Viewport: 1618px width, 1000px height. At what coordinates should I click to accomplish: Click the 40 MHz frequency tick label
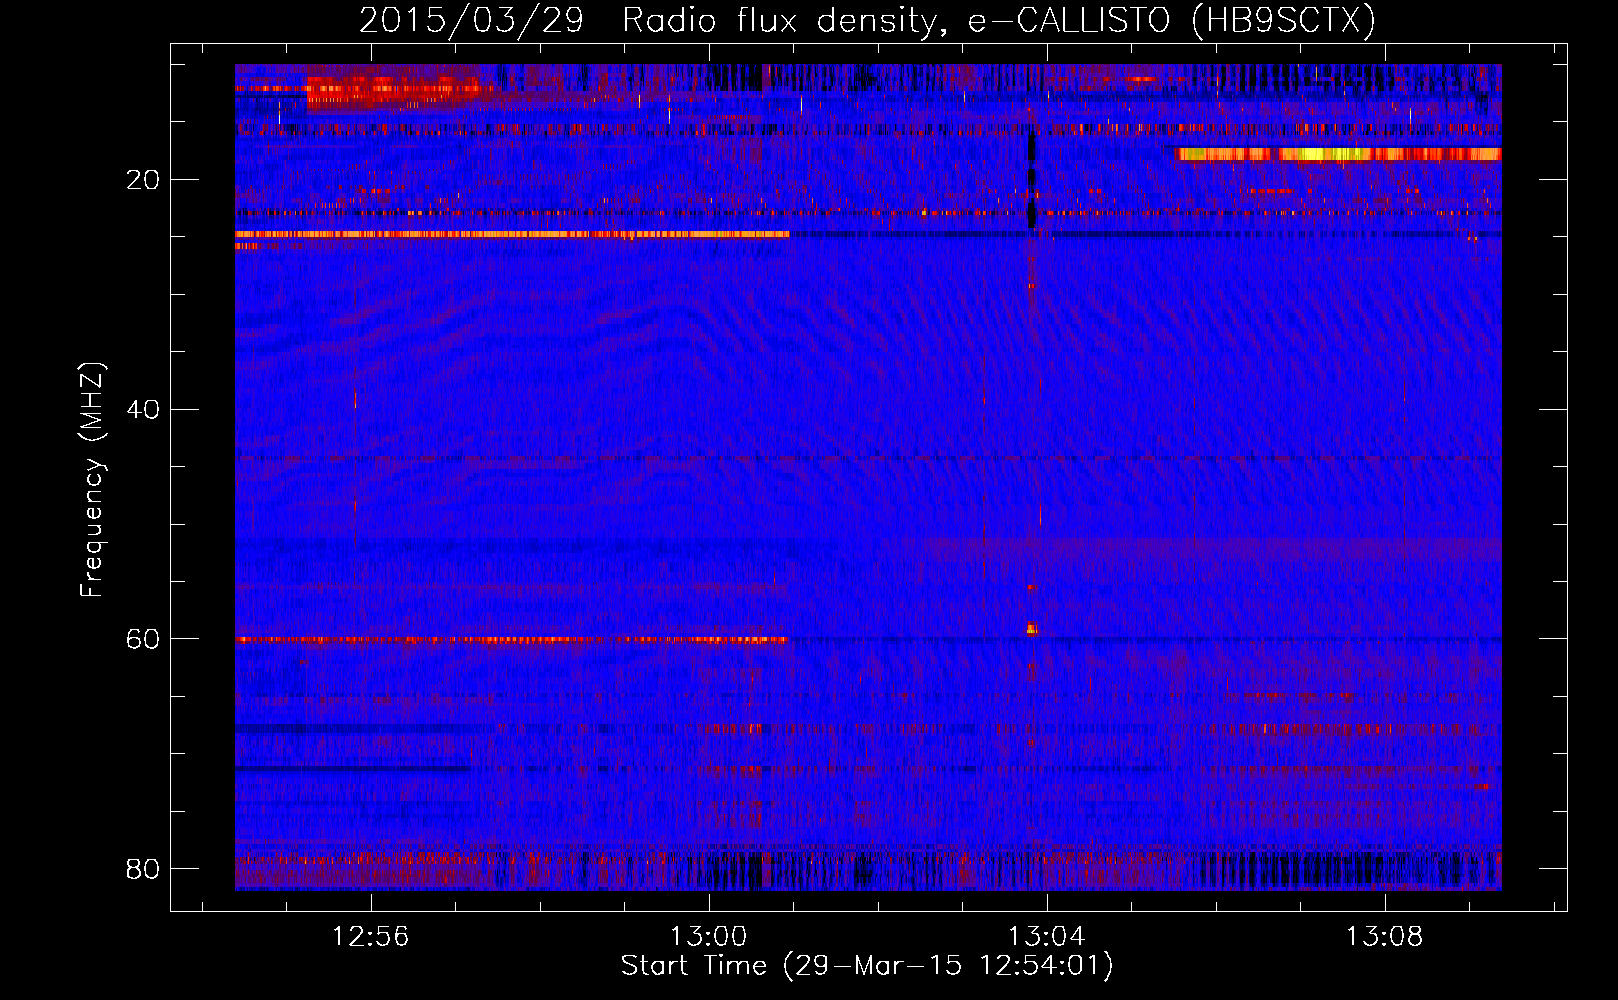(143, 409)
